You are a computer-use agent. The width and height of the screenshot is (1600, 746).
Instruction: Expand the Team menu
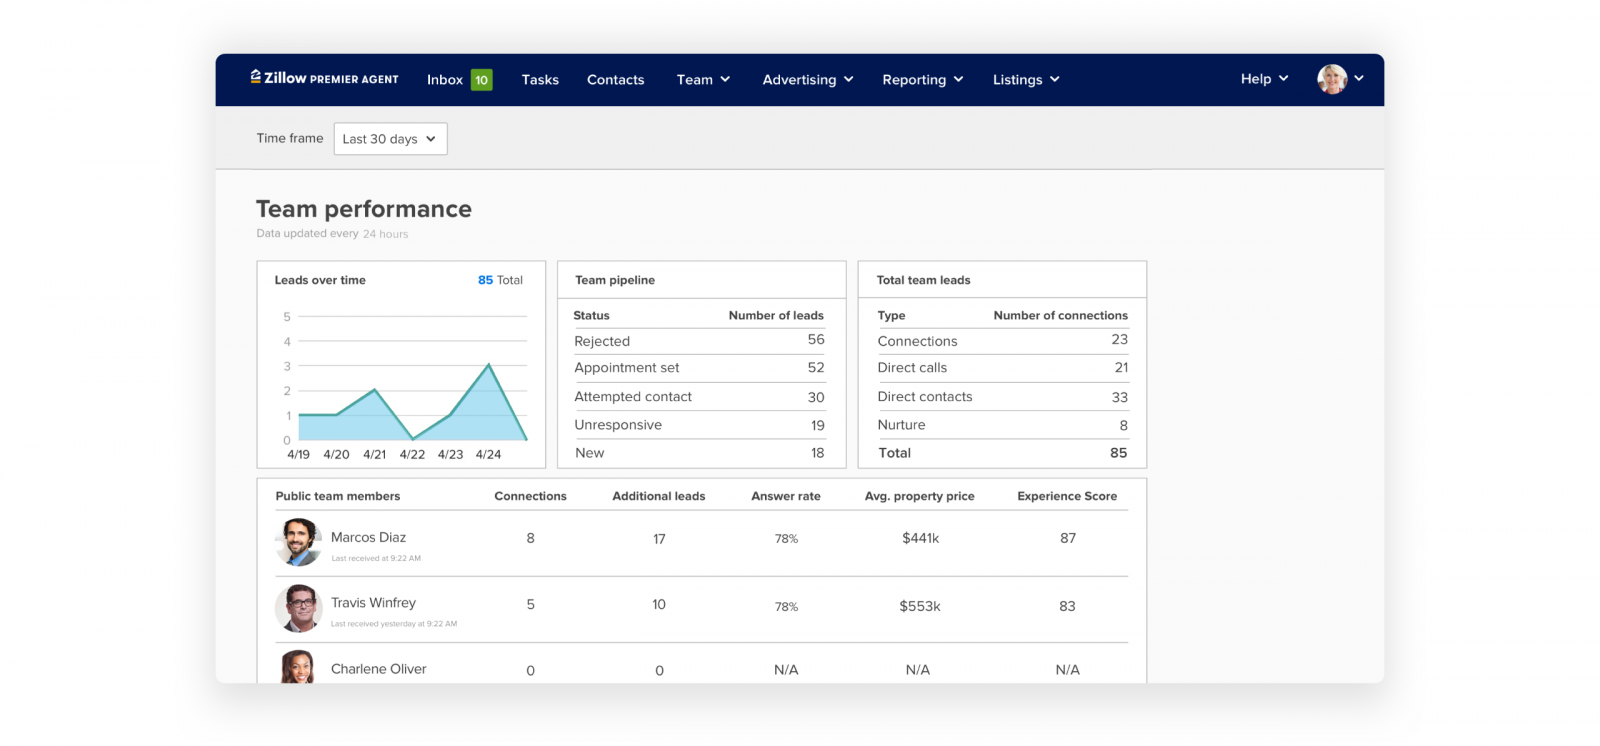coord(703,80)
